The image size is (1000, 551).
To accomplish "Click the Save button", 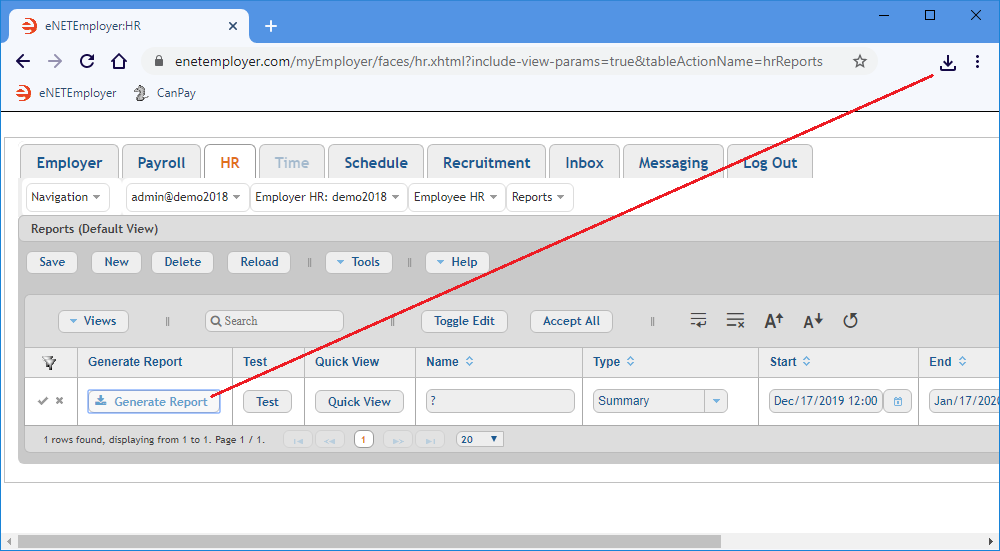I will click(52, 262).
